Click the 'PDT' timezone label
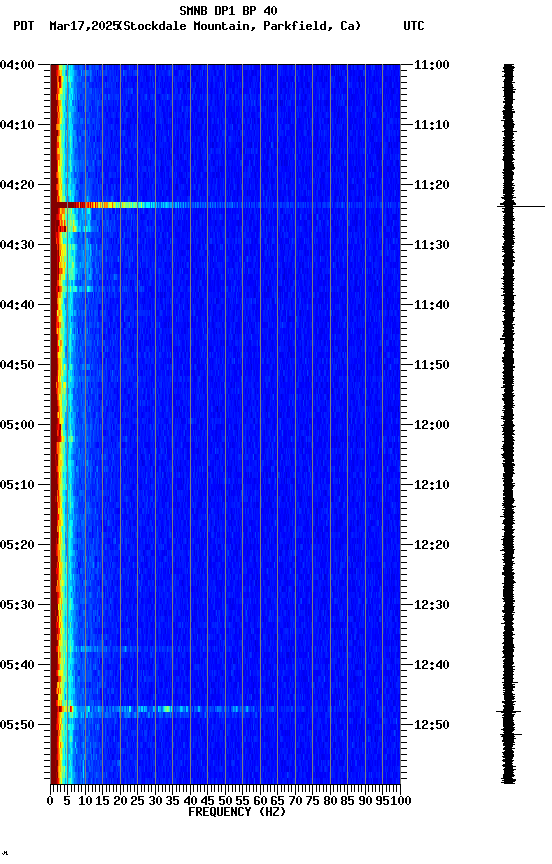Screen dimensions: 552x864 coord(24,26)
